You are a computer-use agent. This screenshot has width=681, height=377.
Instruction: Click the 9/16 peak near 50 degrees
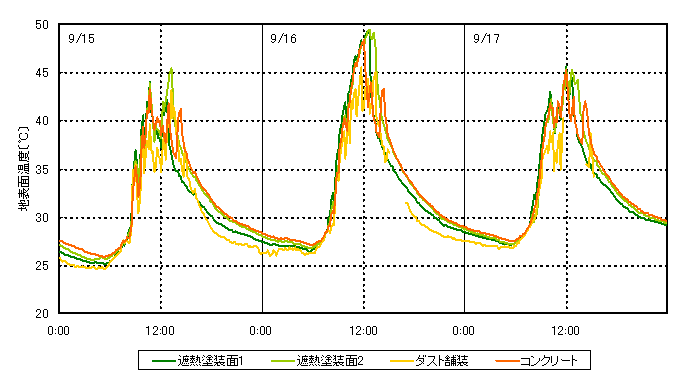tap(369, 30)
